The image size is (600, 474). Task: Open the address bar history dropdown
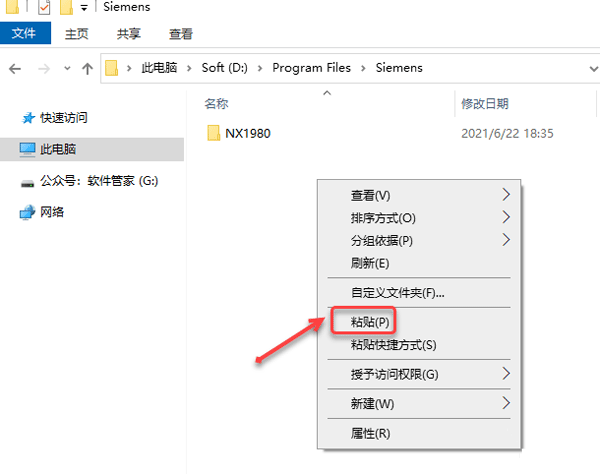coord(593,69)
